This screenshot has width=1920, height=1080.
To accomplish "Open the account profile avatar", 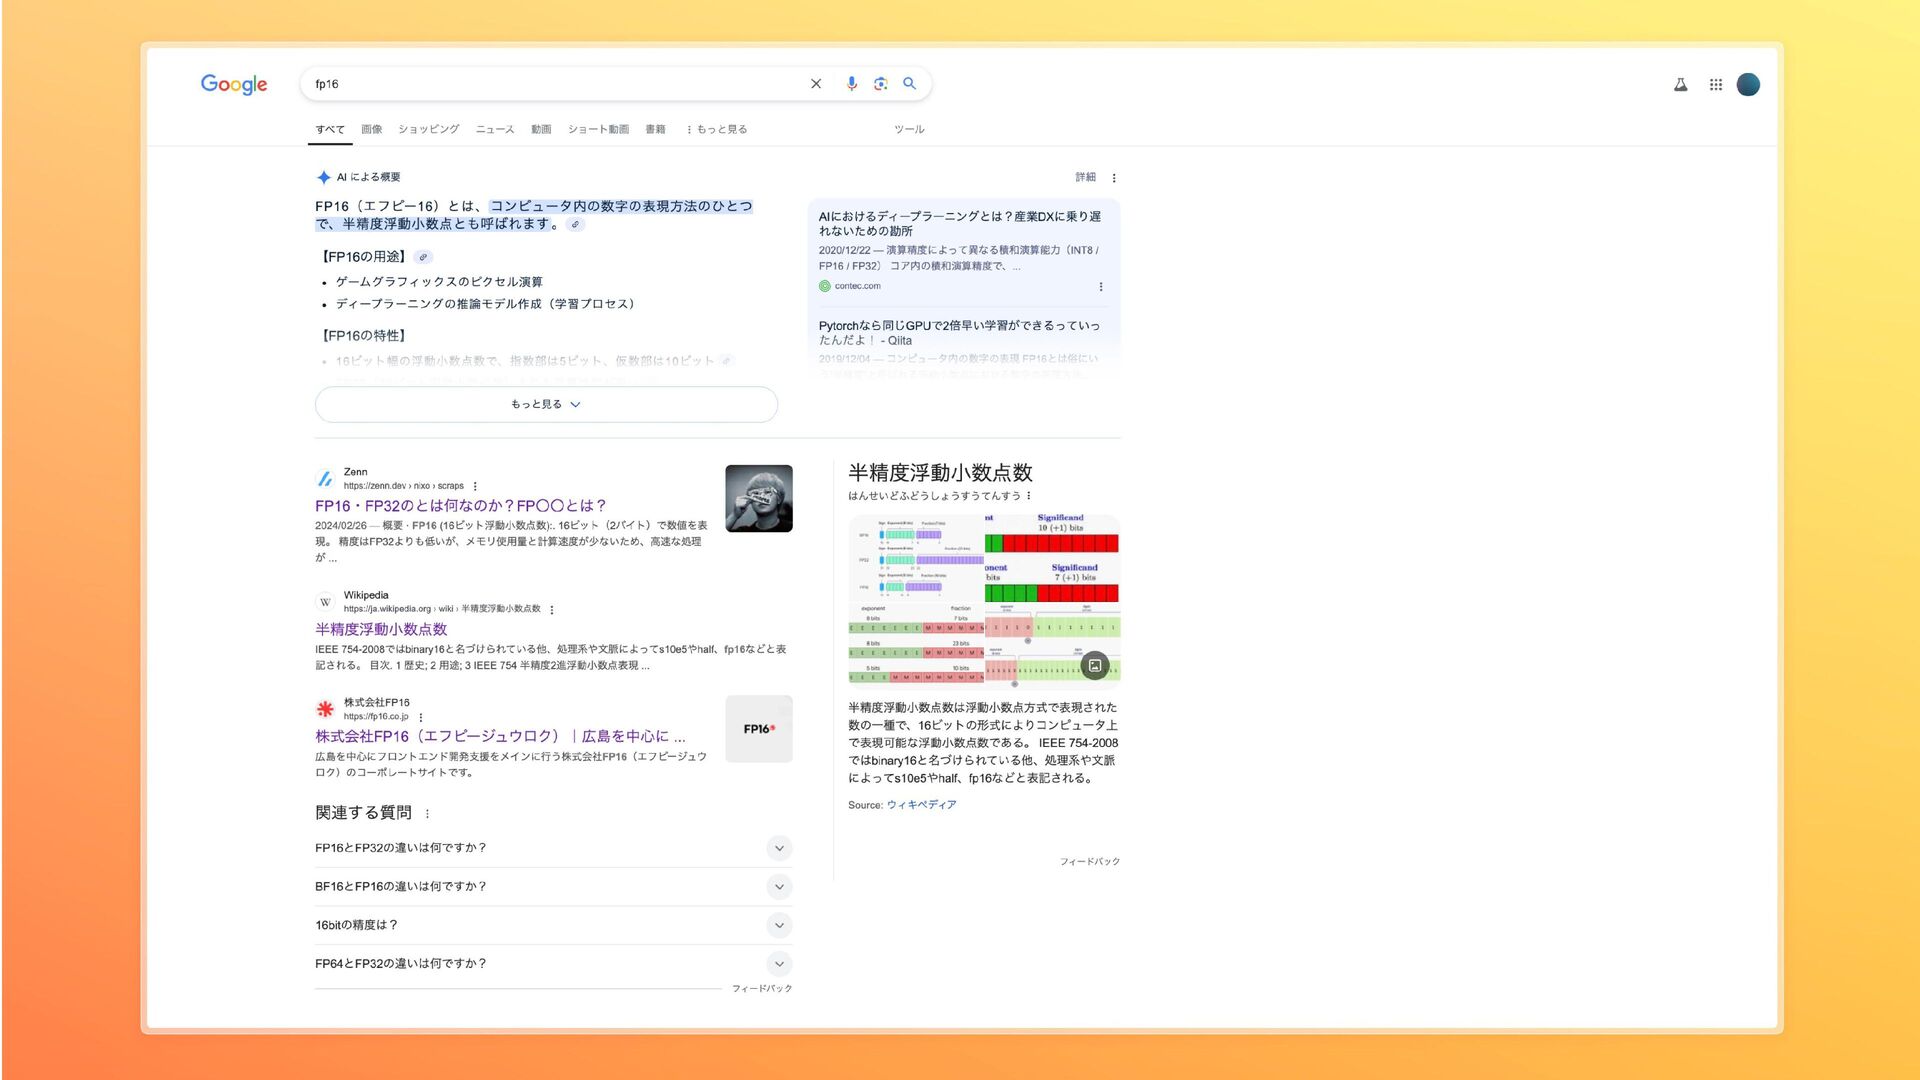I will [x=1748, y=85].
